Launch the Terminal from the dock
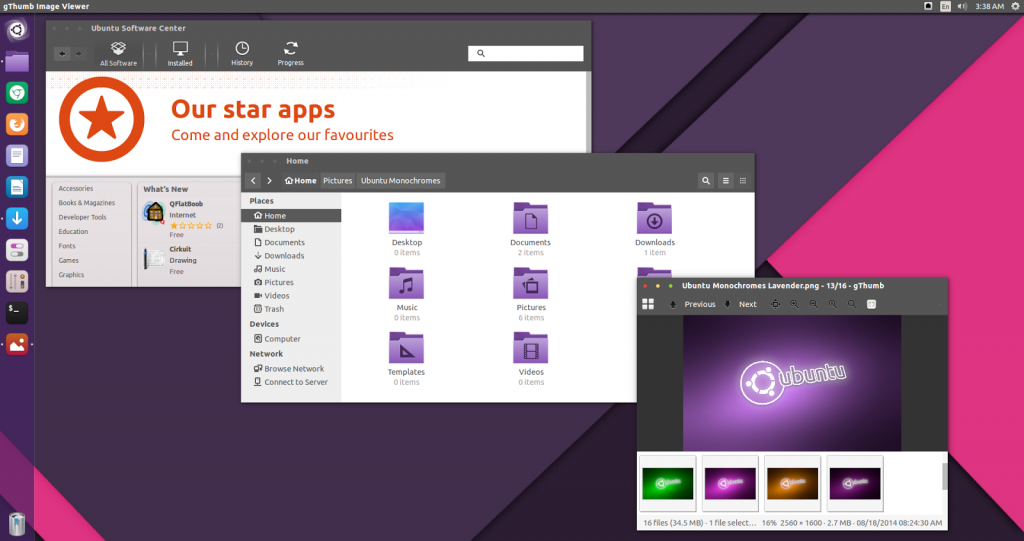The image size is (1024, 541). coord(17,312)
